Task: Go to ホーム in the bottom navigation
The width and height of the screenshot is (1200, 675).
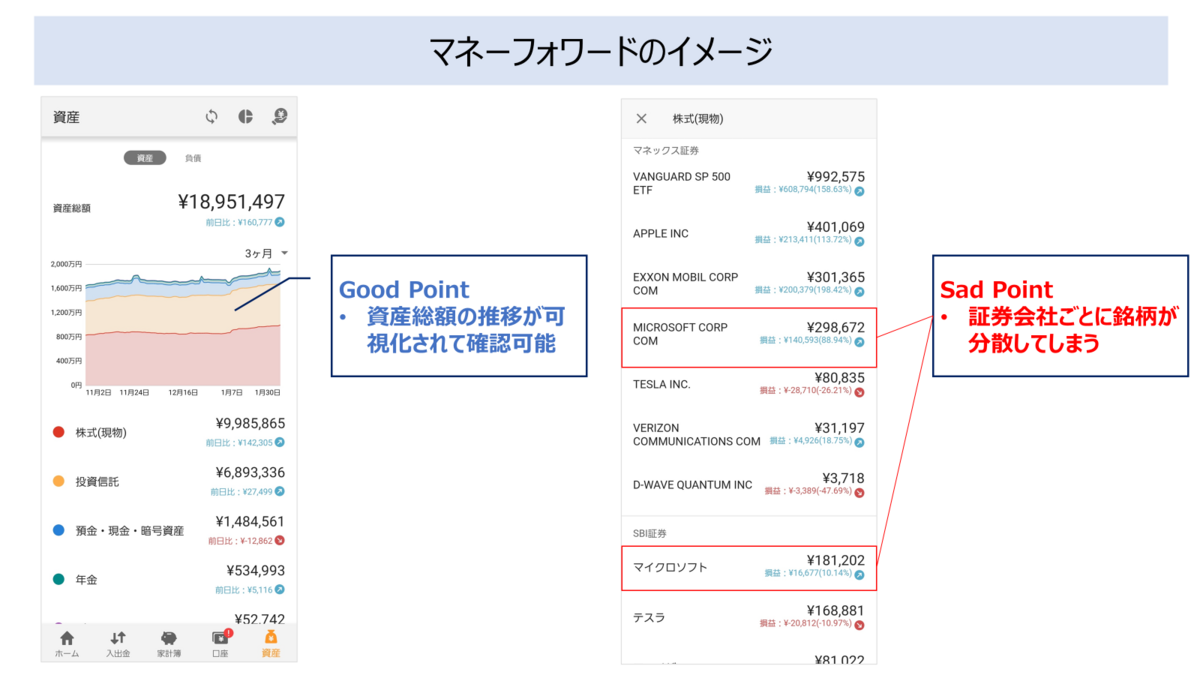Action: tap(67, 644)
